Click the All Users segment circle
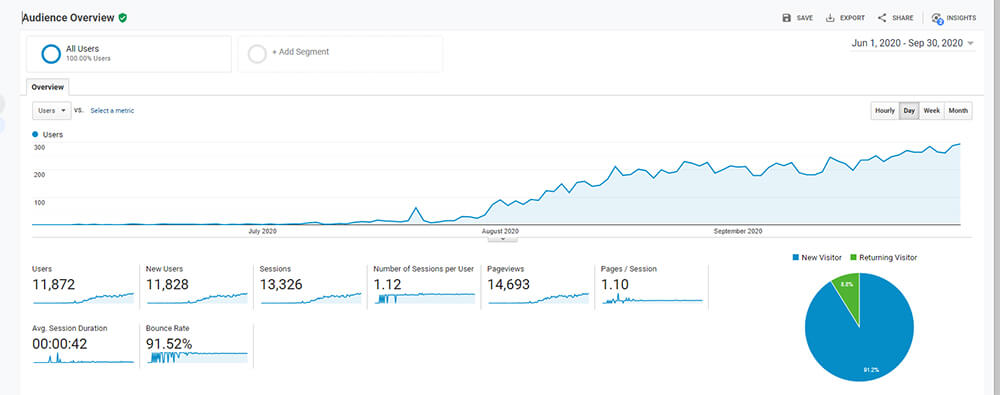Screen dimensions: 1000x395 click(51, 54)
